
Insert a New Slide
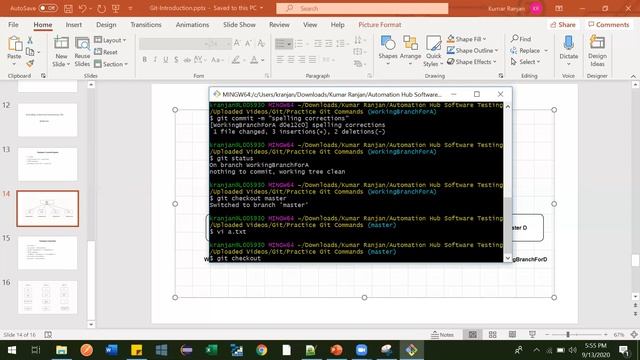pos(61,52)
